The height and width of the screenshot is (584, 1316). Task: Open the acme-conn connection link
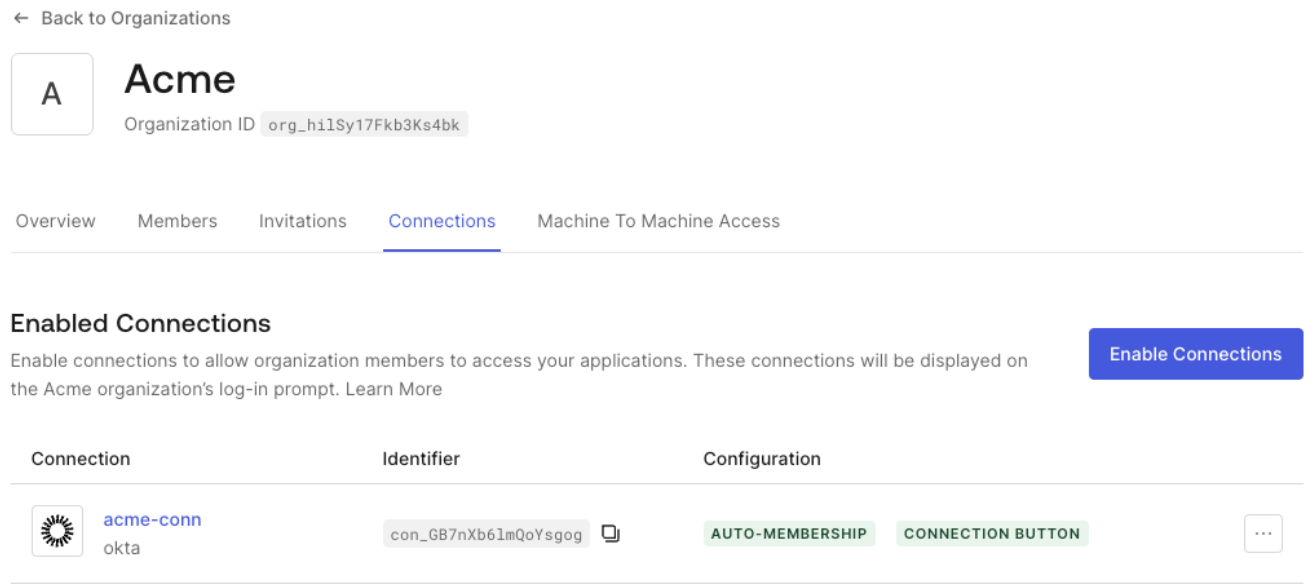point(152,520)
